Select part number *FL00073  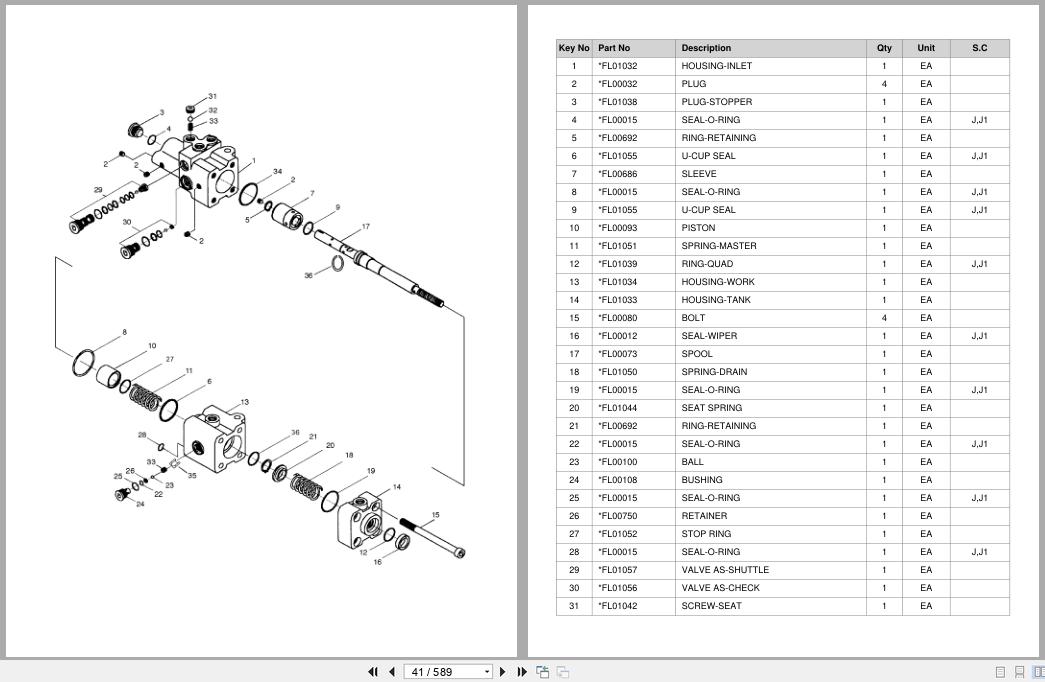tap(617, 354)
